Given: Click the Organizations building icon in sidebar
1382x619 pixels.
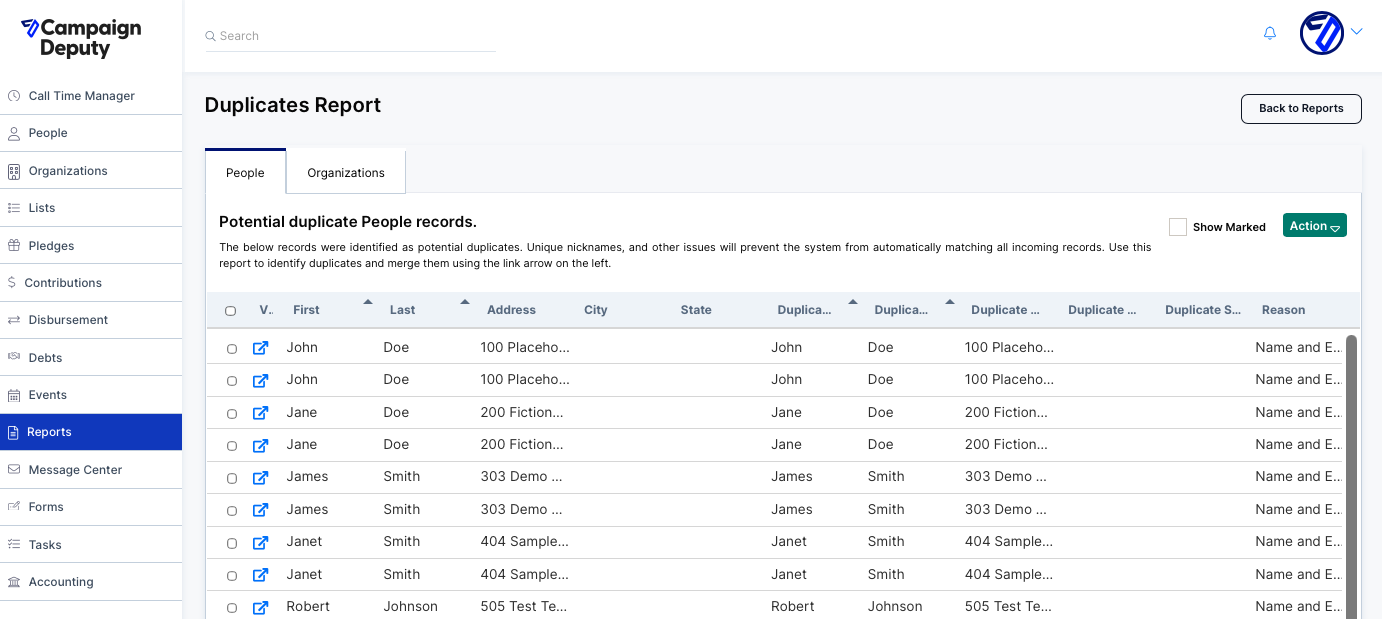Looking at the screenshot, I should 14,171.
